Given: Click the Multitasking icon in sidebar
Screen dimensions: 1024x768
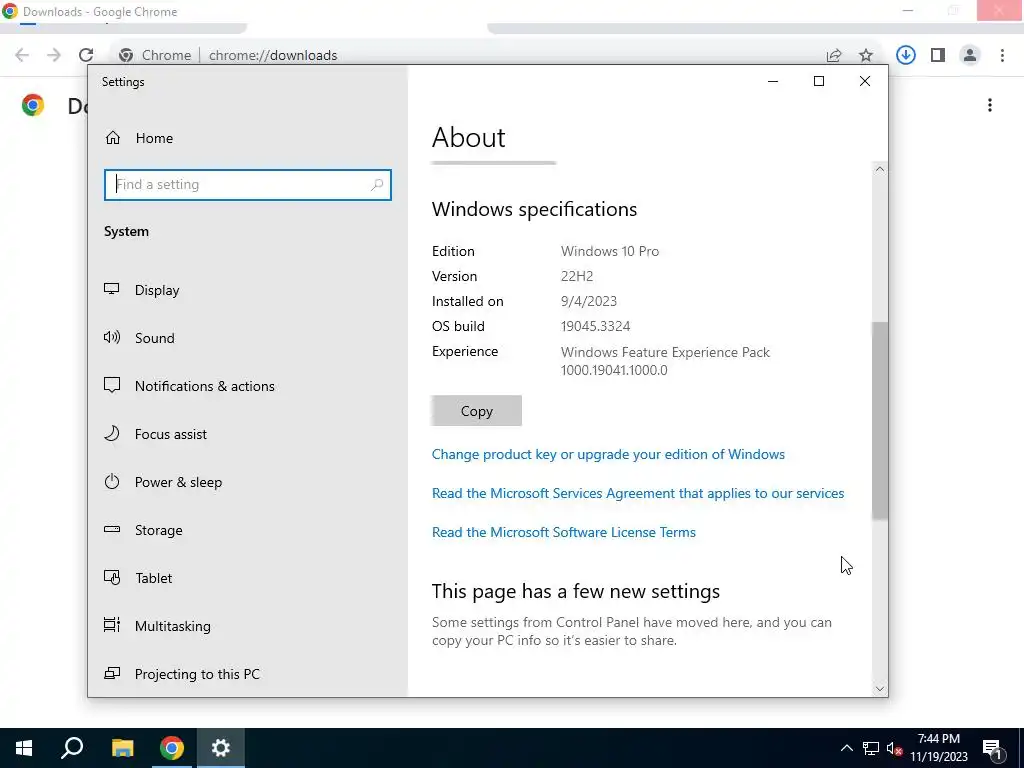Looking at the screenshot, I should (x=112, y=625).
